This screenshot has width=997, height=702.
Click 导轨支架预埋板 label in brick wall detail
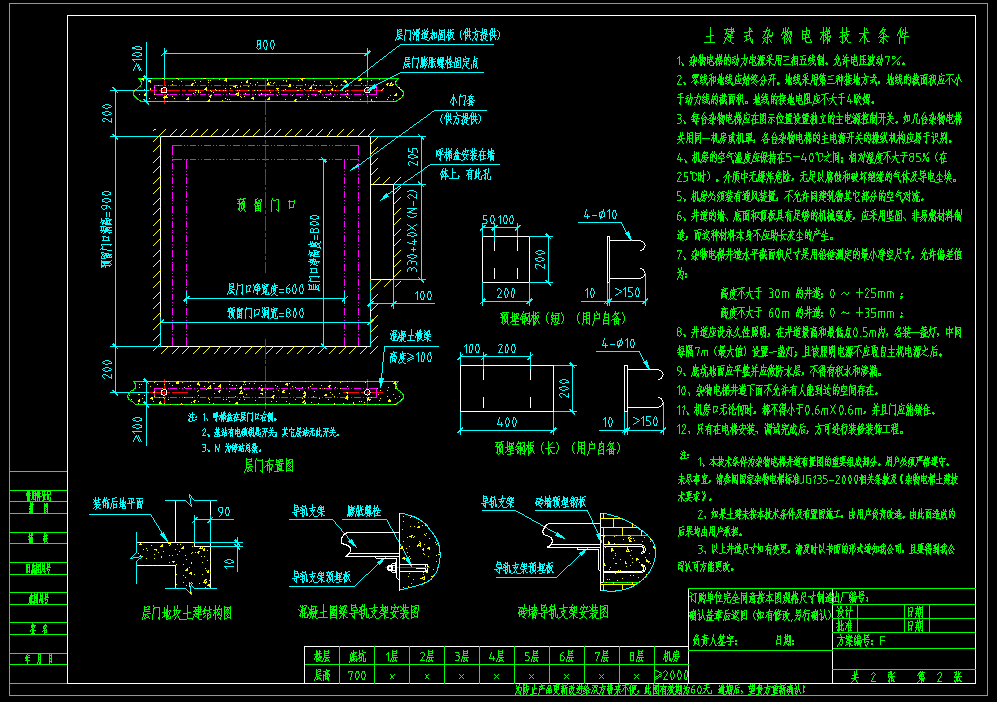[525, 568]
